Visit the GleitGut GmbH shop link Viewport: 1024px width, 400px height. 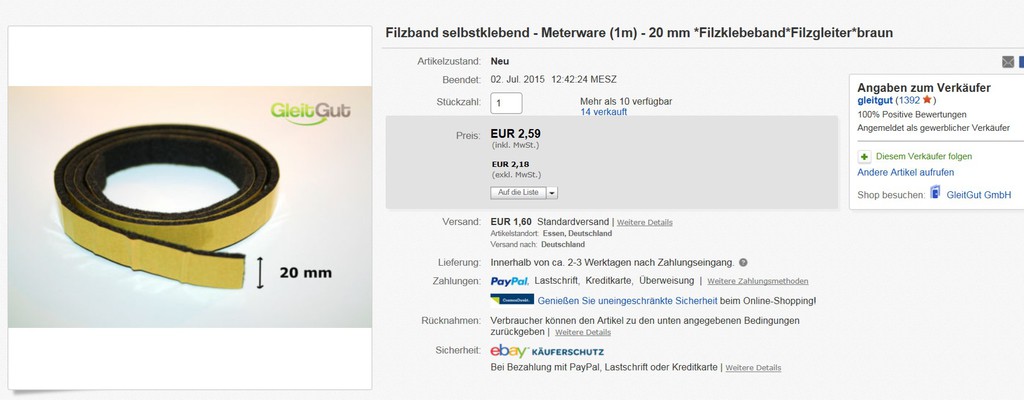(978, 195)
